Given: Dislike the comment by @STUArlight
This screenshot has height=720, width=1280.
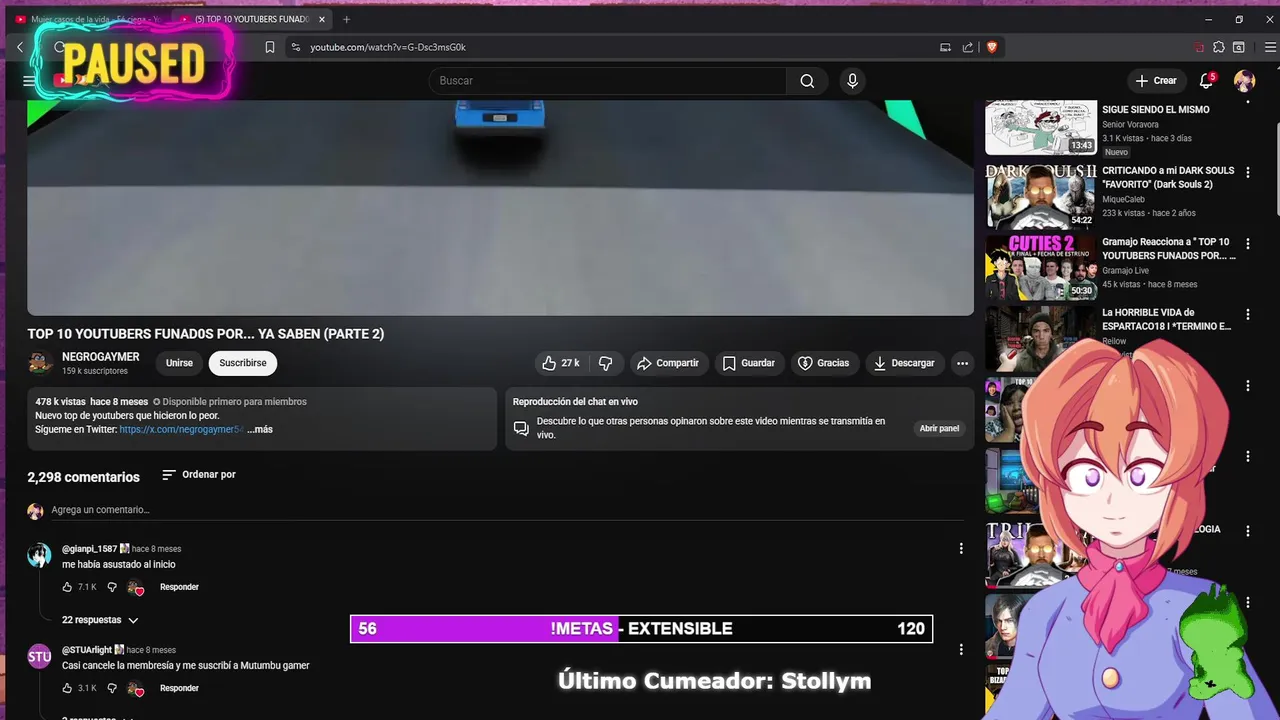Looking at the screenshot, I should pos(112,688).
